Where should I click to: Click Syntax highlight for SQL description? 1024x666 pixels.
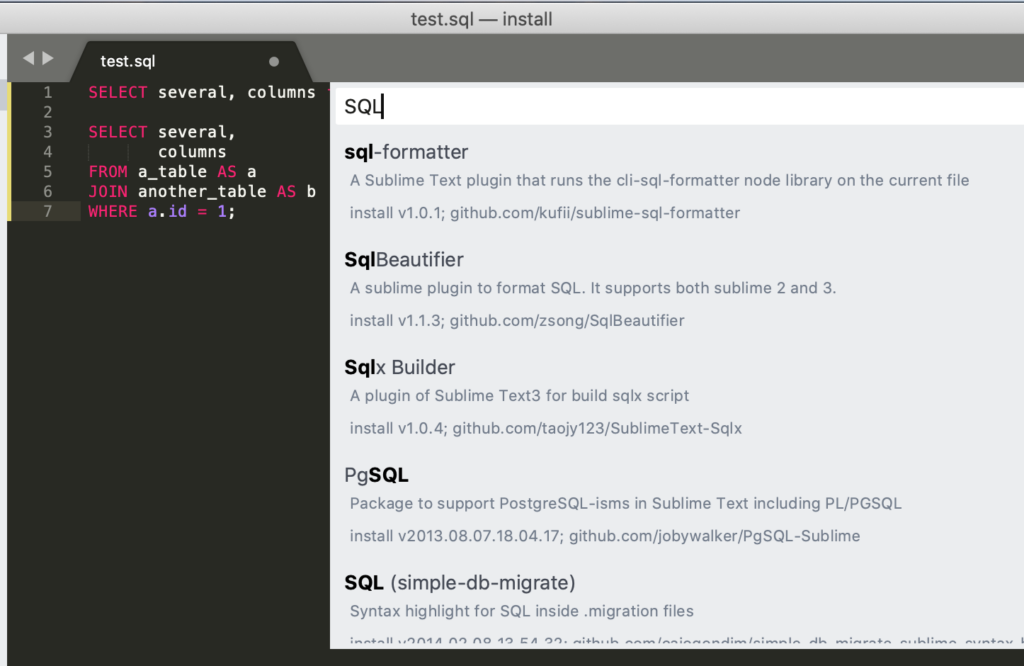[521, 611]
